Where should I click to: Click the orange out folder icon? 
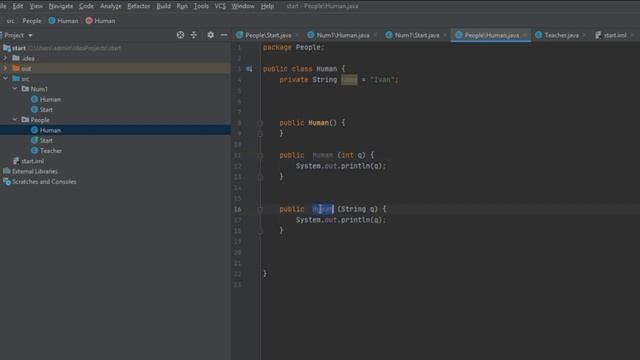(x=16, y=68)
